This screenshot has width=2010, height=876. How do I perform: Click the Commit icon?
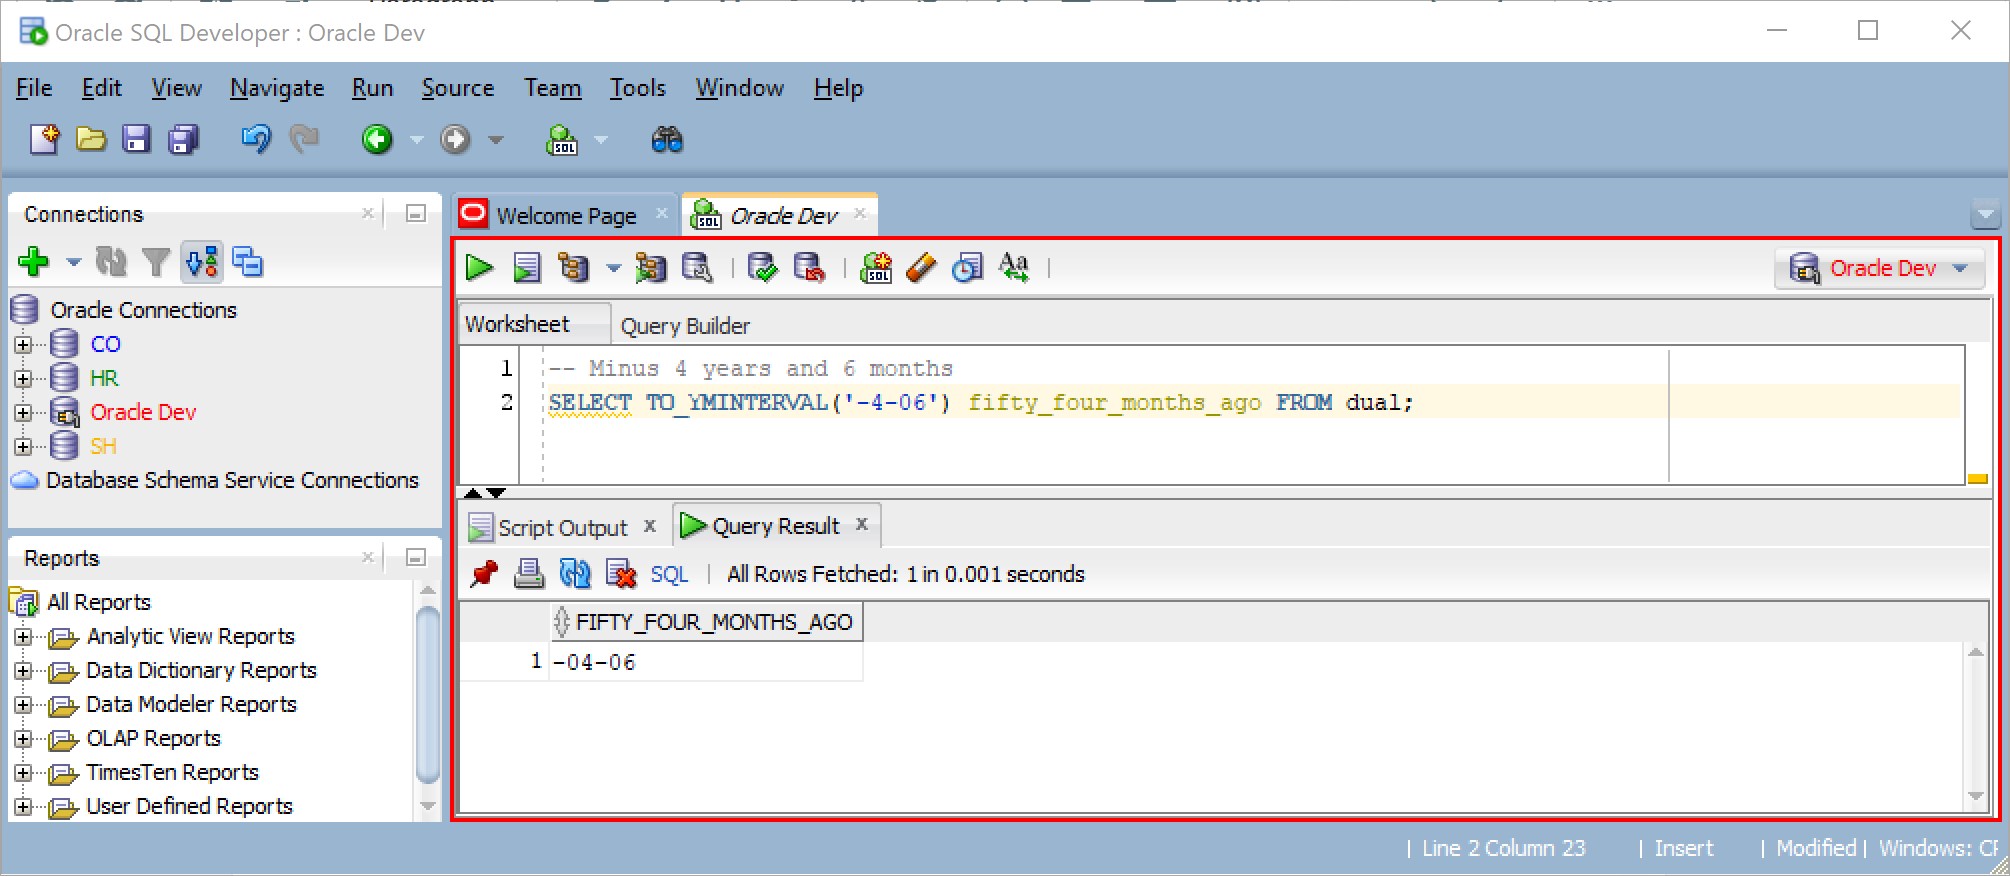762,267
